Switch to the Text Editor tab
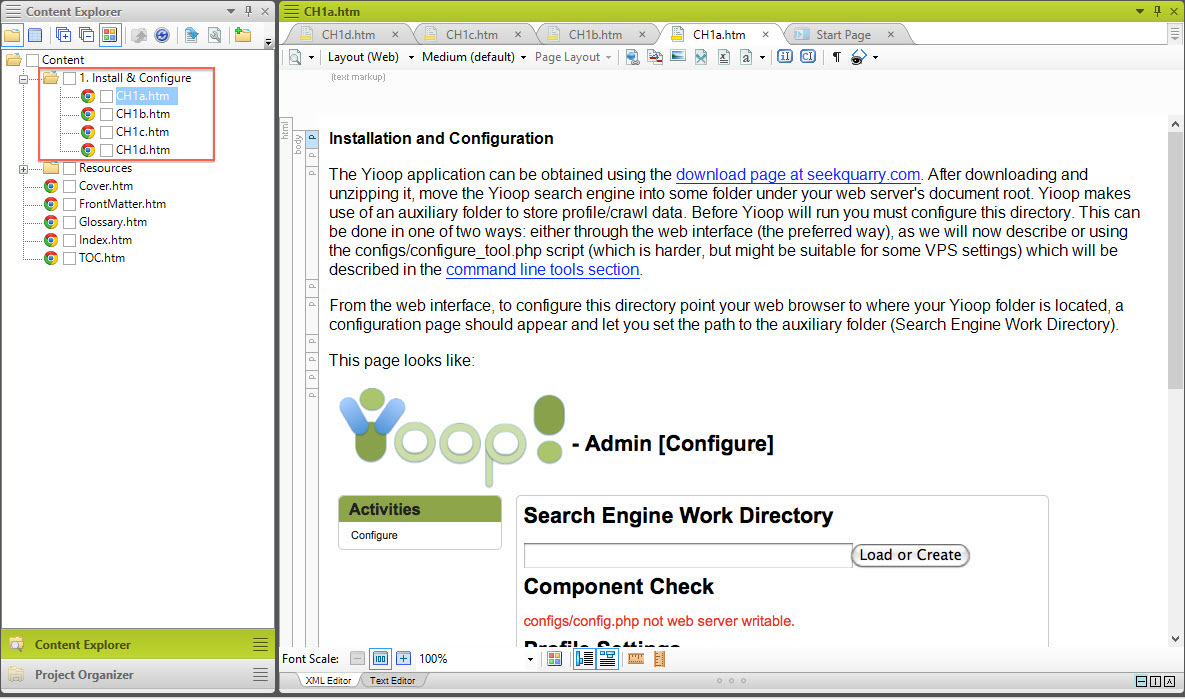The width and height of the screenshot is (1185, 699). tap(393, 681)
